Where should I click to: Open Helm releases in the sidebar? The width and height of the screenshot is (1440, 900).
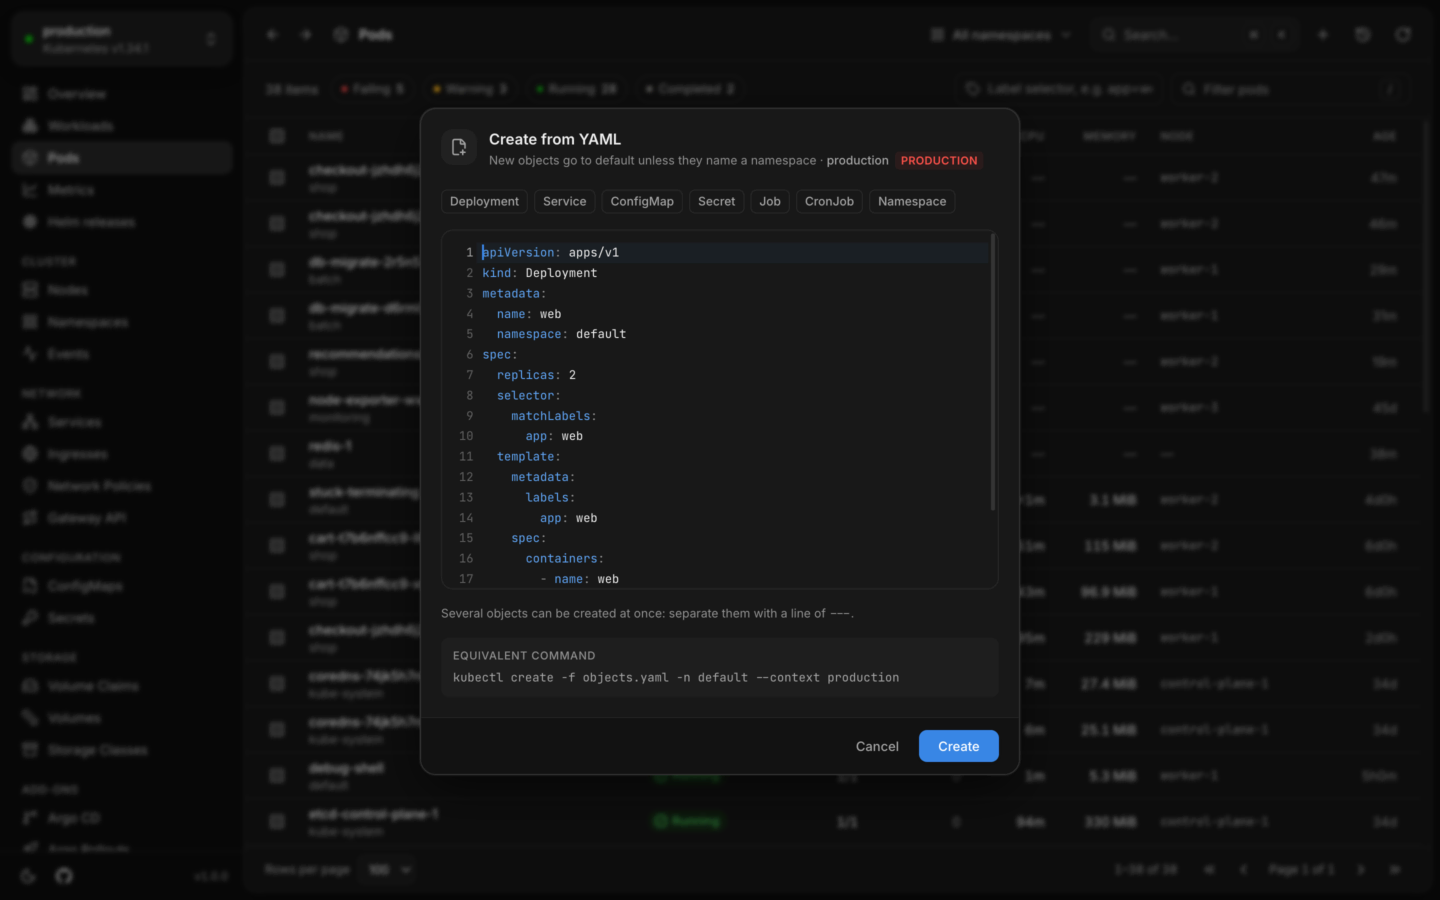click(122, 222)
